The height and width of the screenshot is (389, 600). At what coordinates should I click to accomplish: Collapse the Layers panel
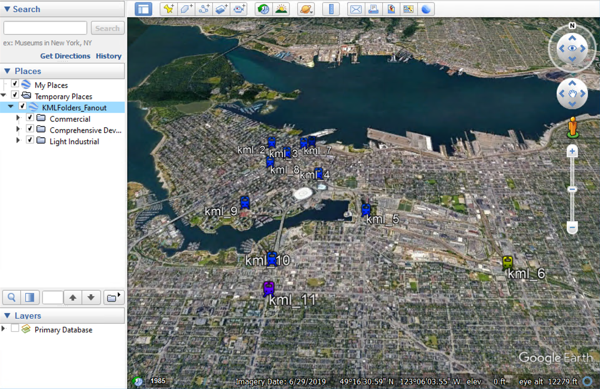coord(7,316)
